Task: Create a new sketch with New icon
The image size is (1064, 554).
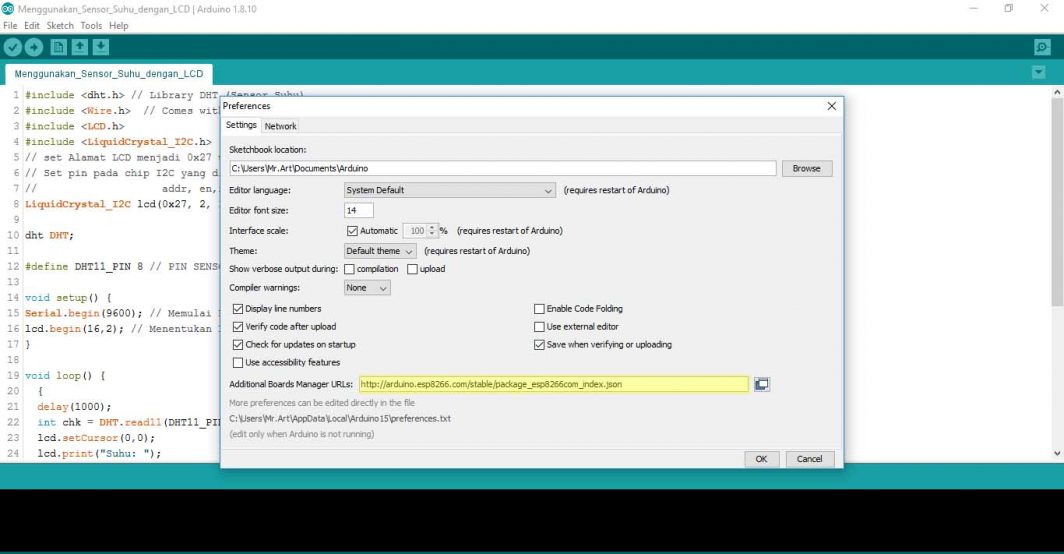Action: 58,47
